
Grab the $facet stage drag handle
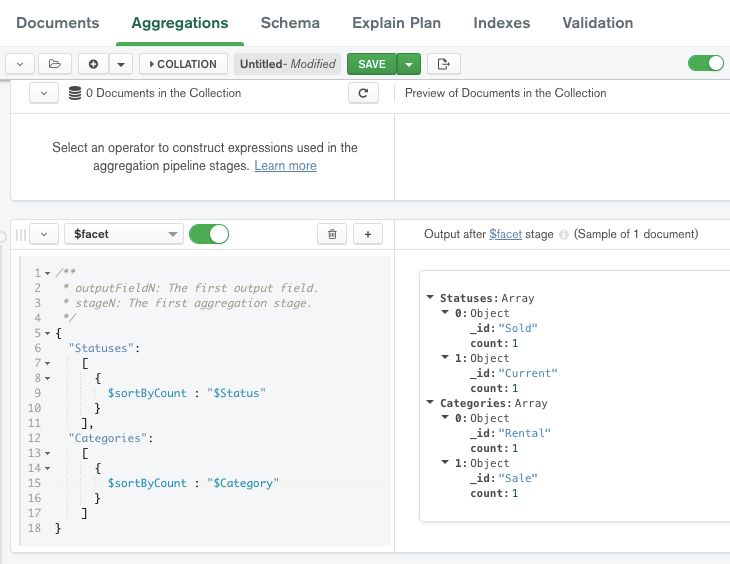tap(20, 234)
